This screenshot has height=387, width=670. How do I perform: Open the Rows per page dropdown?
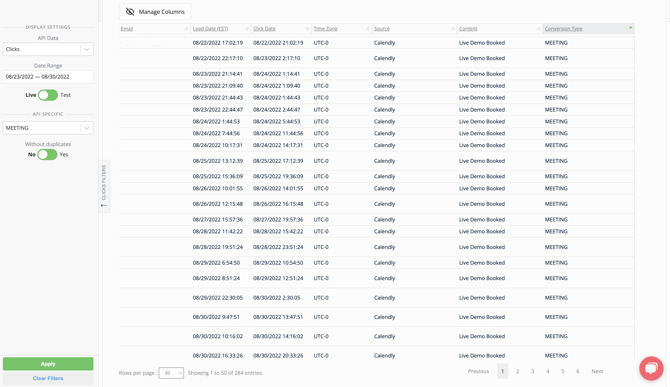[171, 373]
